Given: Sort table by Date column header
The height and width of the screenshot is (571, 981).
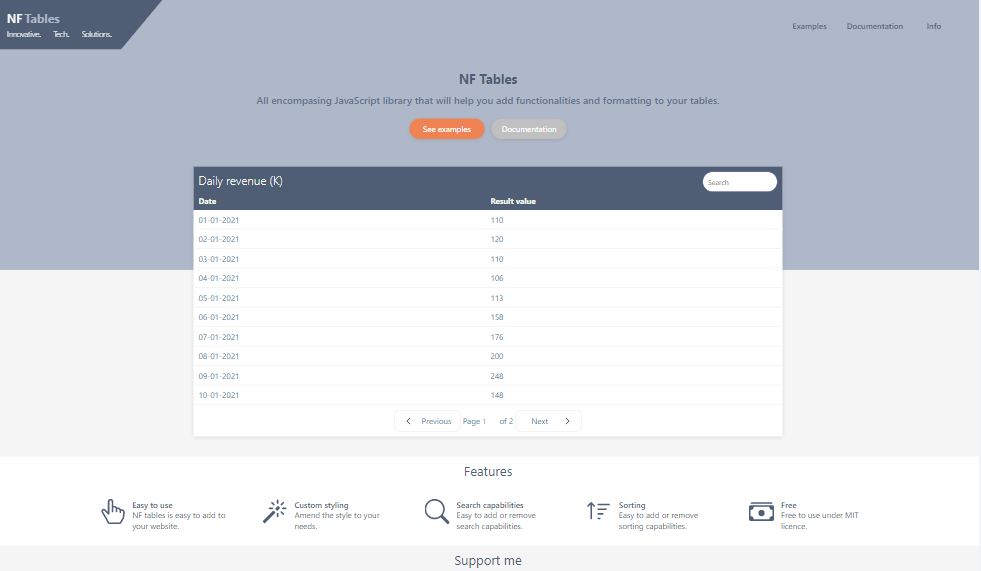Looking at the screenshot, I should pos(208,202).
